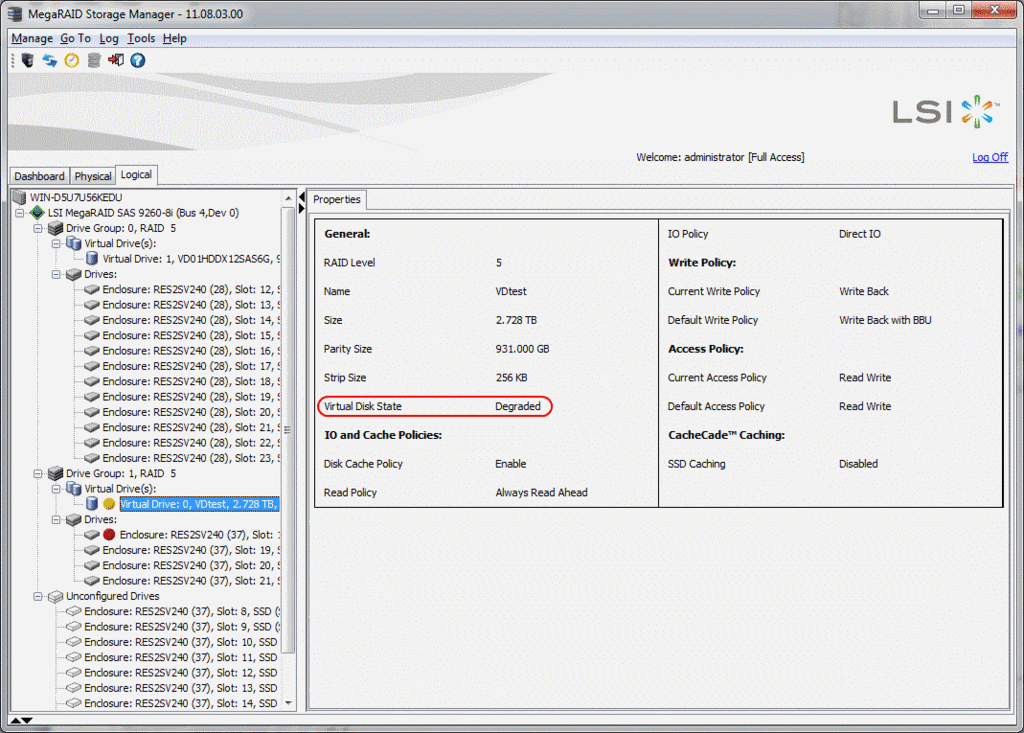Click the cylinder icon of Virtual Drive 1 VD01HDDX12SAS6G
The height and width of the screenshot is (733, 1024).
tap(92, 259)
